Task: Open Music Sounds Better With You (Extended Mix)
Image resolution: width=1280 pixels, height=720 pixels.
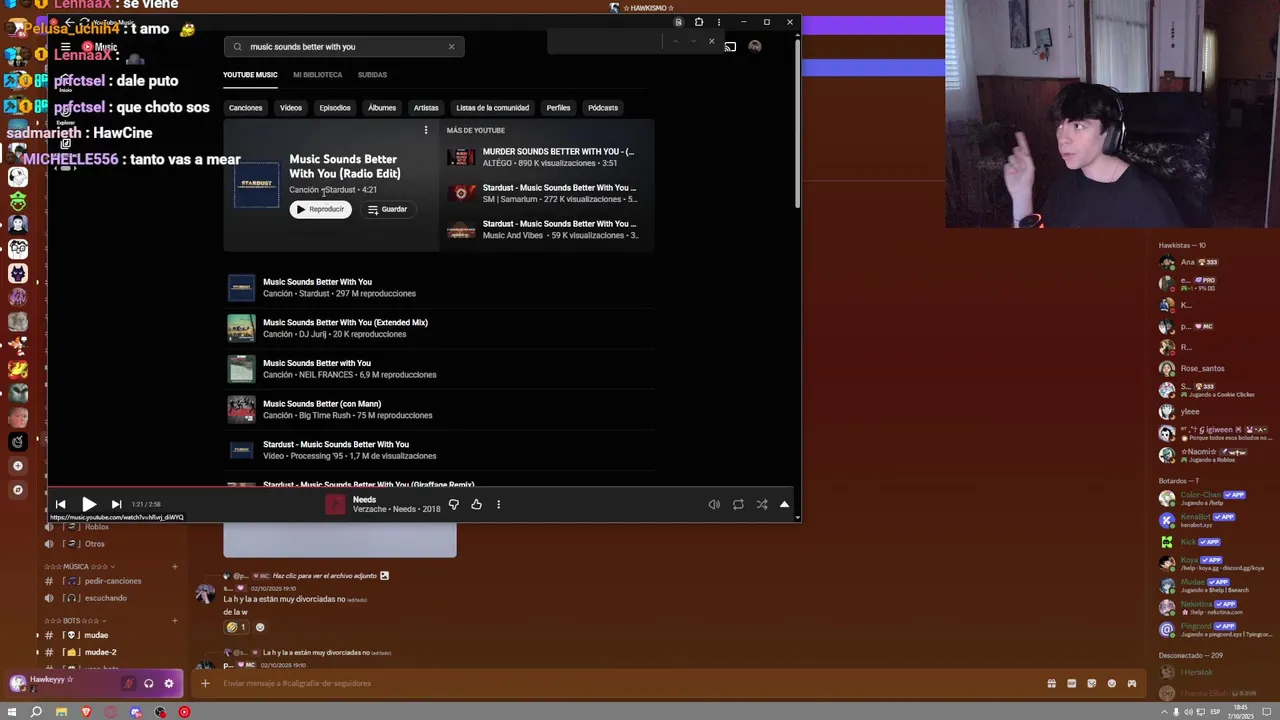Action: 440,328
